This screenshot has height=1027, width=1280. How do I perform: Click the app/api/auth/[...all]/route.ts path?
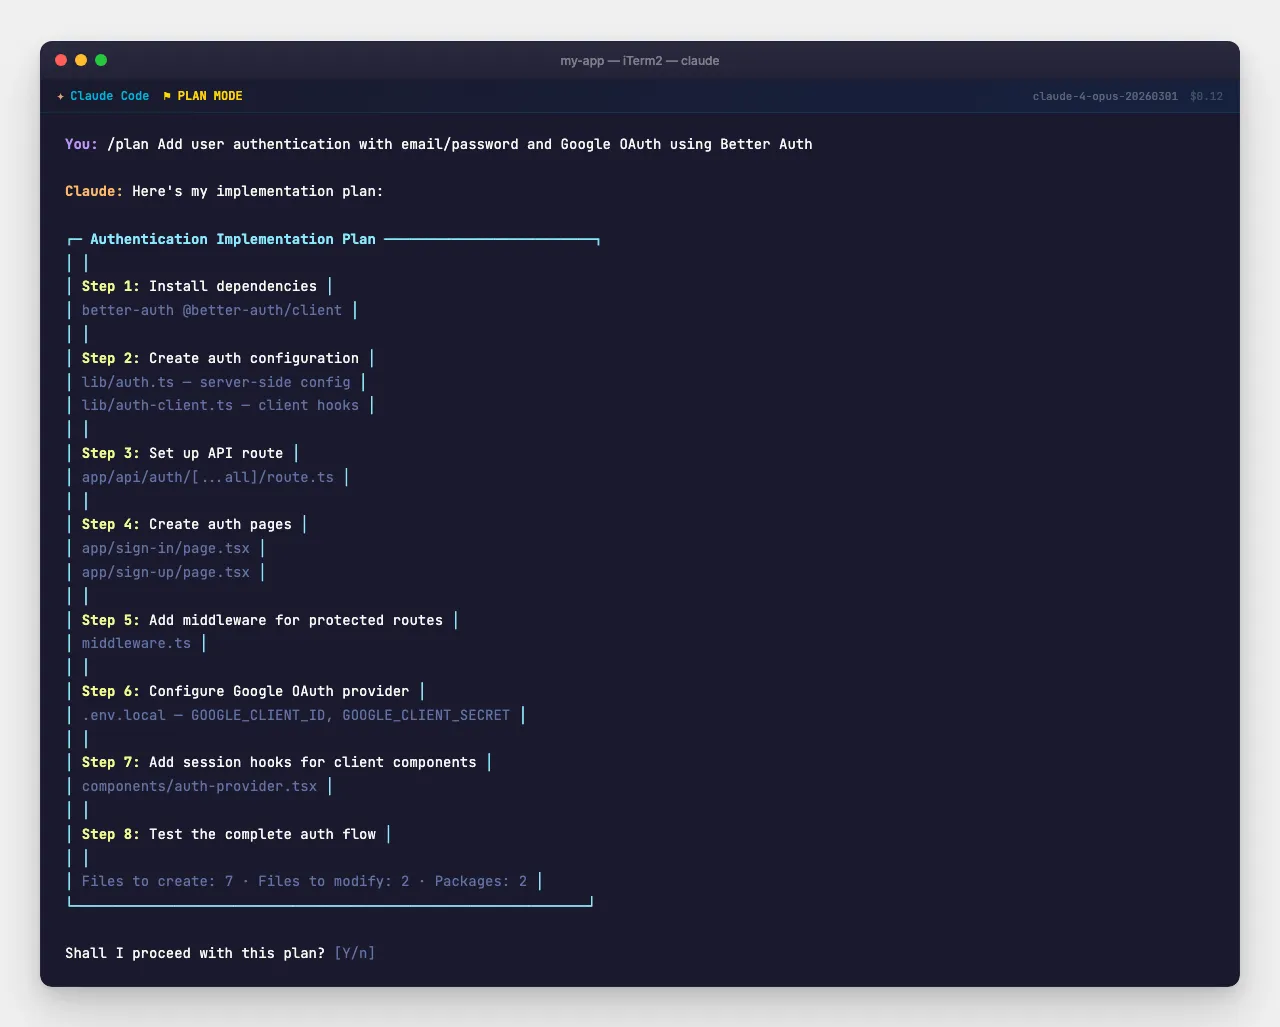click(x=208, y=477)
